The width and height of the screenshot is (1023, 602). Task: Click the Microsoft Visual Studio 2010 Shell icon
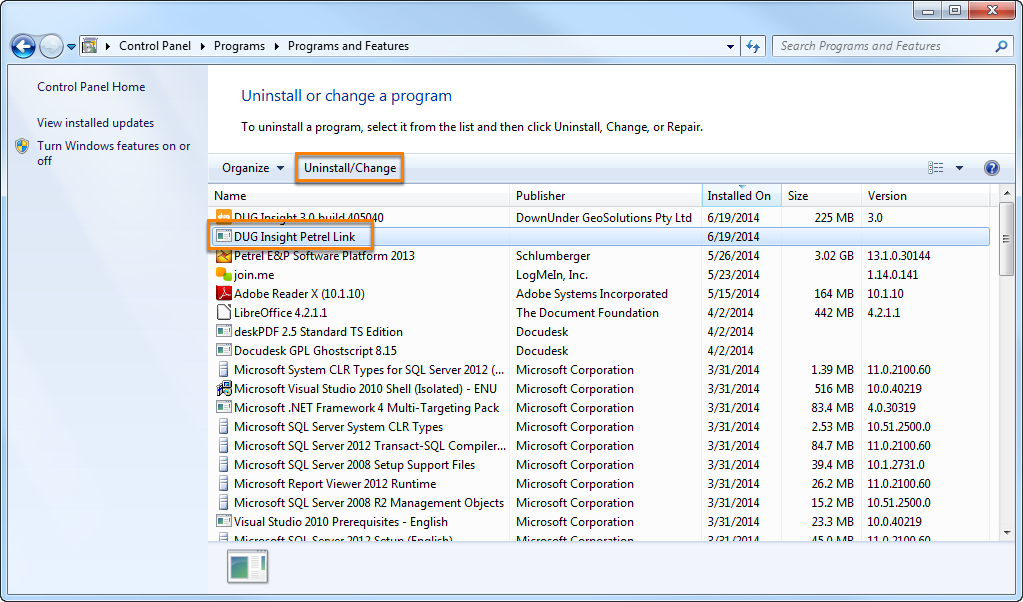pyautogui.click(x=224, y=389)
